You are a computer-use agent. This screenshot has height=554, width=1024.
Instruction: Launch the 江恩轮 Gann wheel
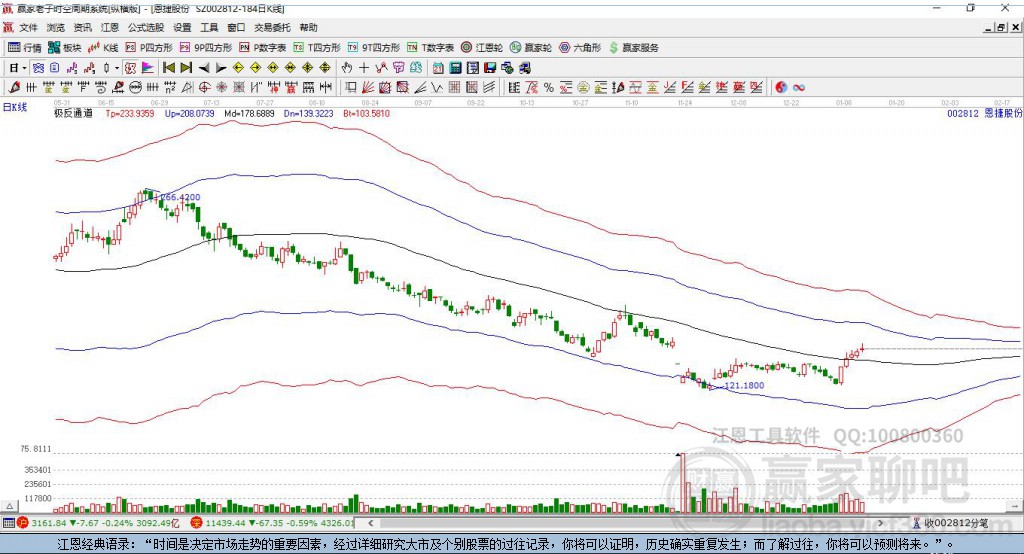pyautogui.click(x=482, y=48)
